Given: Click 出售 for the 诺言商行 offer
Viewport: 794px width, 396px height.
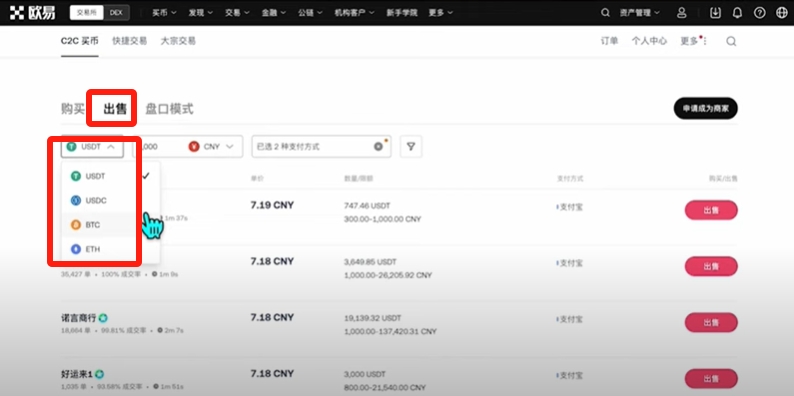Looking at the screenshot, I should (711, 323).
